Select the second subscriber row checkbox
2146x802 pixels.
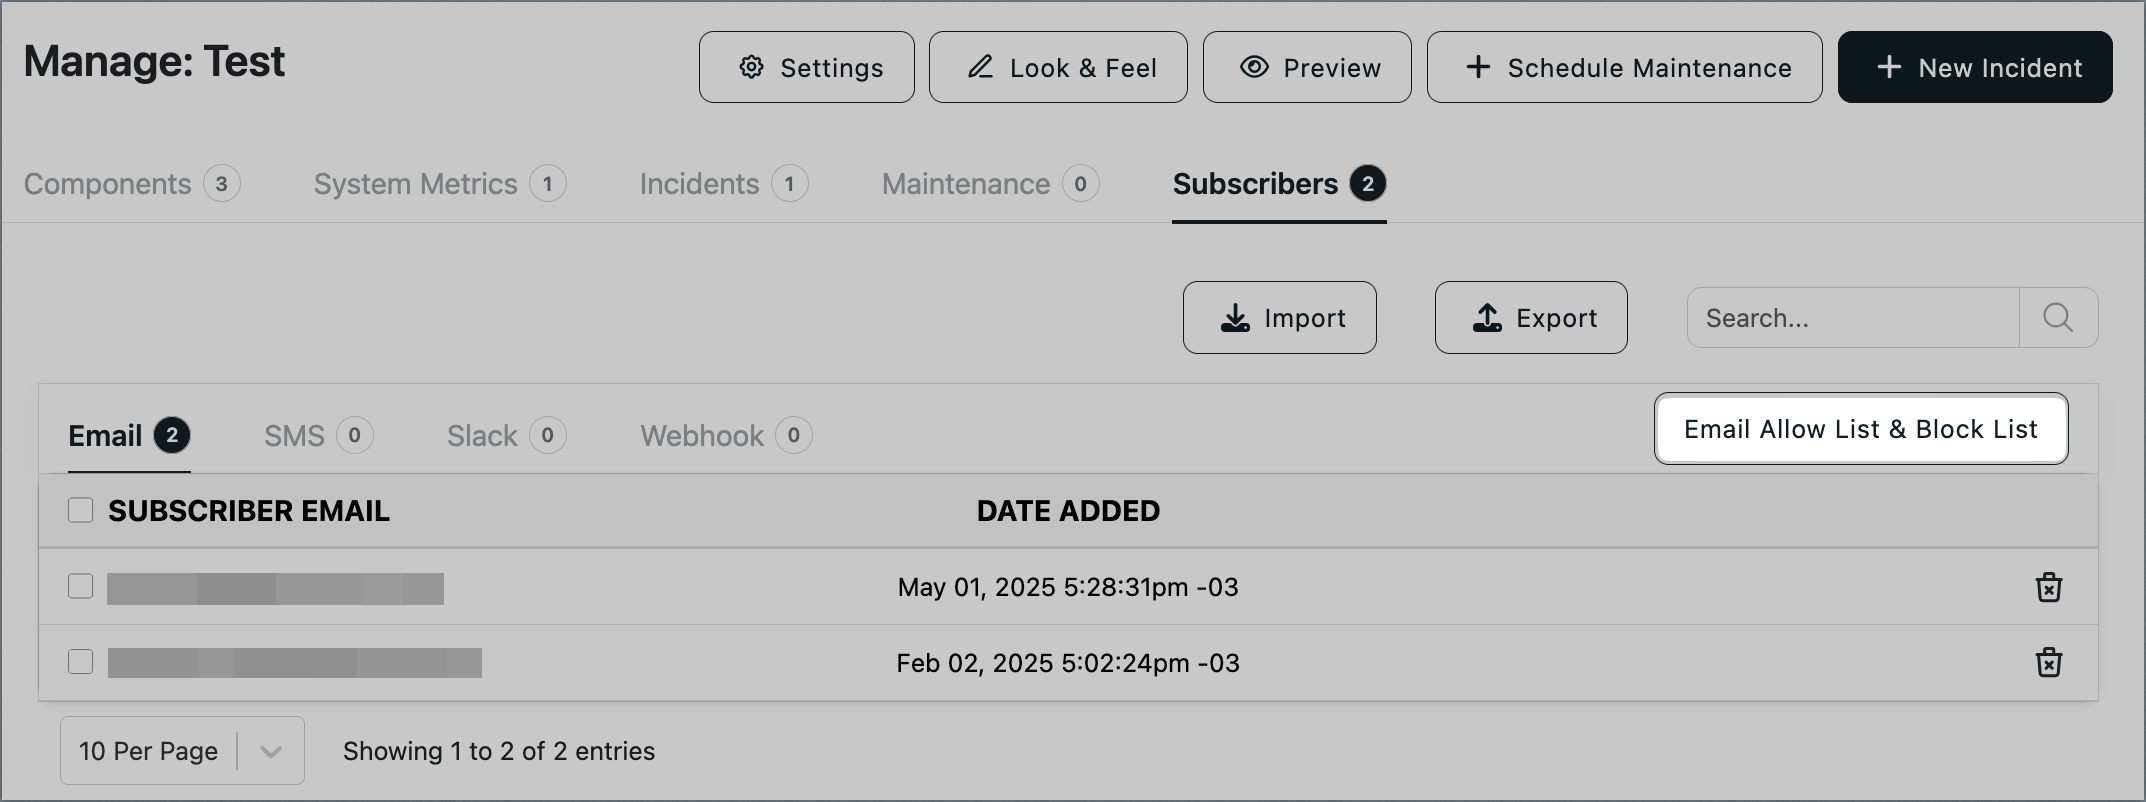tap(80, 662)
